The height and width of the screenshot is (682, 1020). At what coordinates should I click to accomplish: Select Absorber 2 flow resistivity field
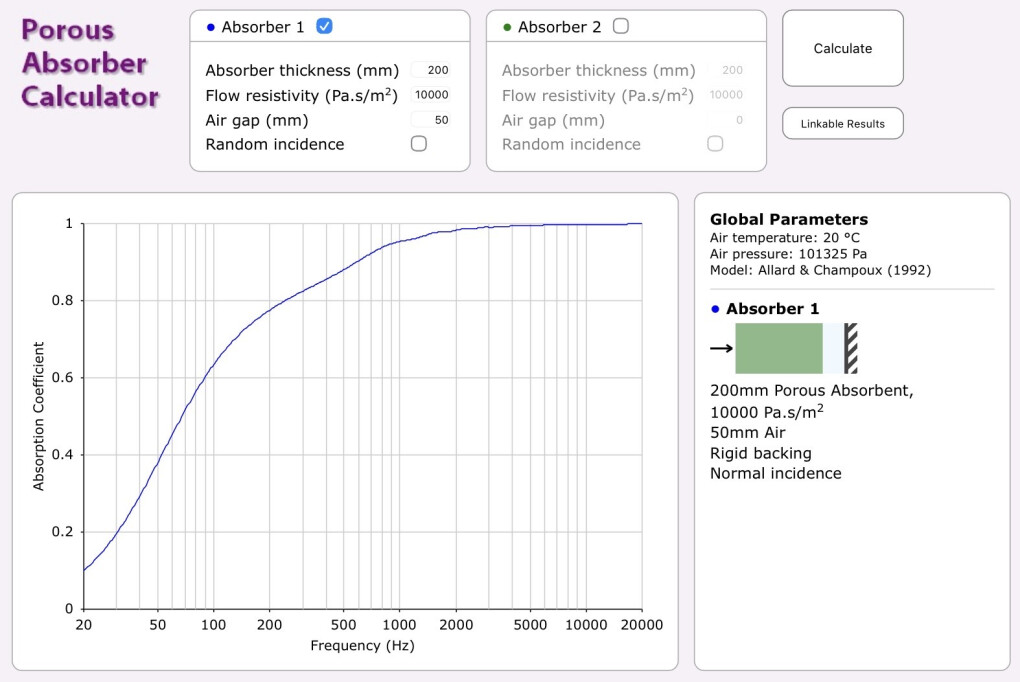[x=726, y=95]
